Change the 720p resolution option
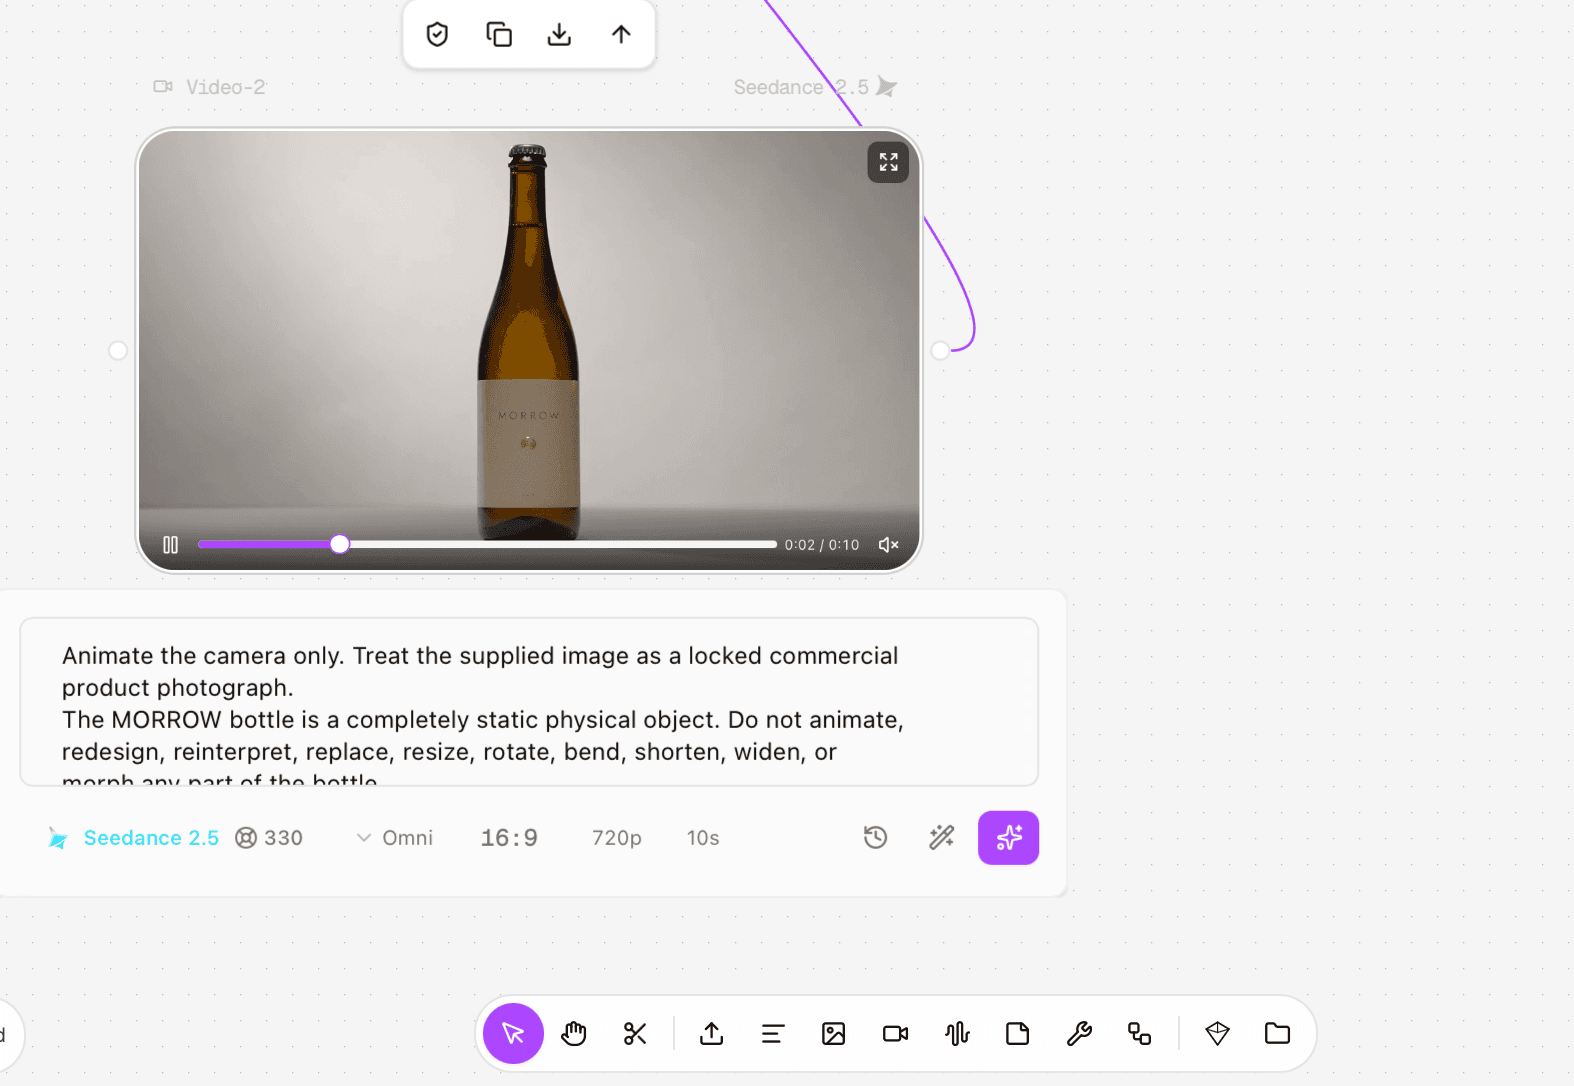1574x1086 pixels. click(617, 838)
